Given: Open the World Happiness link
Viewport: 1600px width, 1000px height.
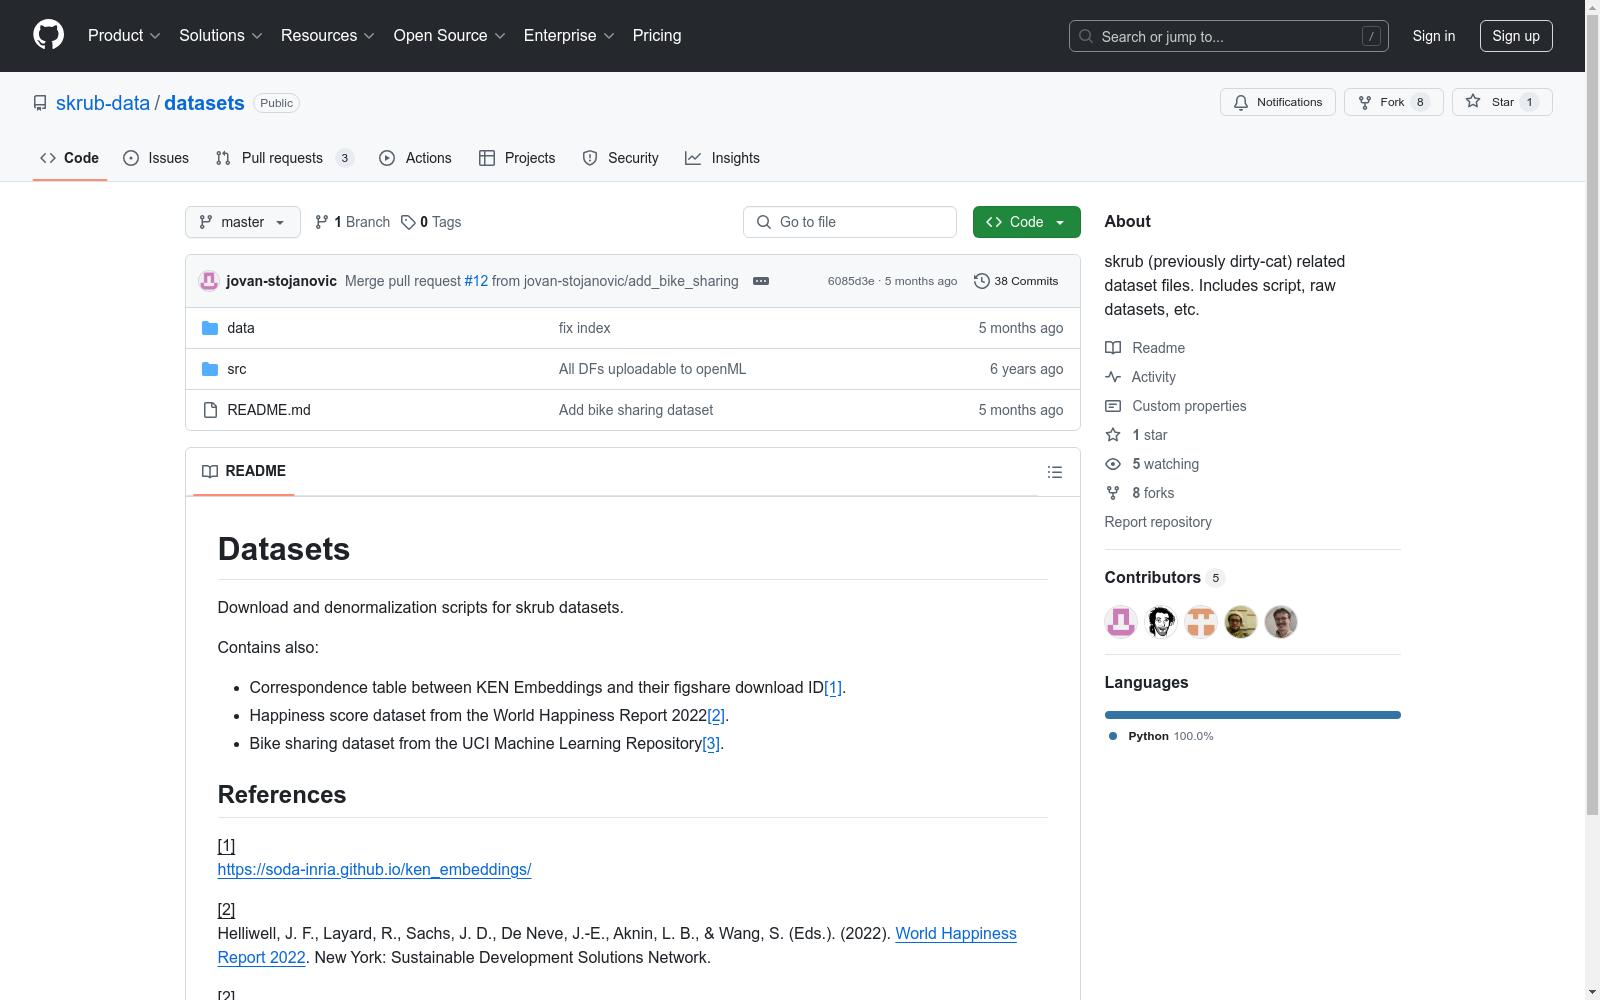Looking at the screenshot, I should click(956, 933).
